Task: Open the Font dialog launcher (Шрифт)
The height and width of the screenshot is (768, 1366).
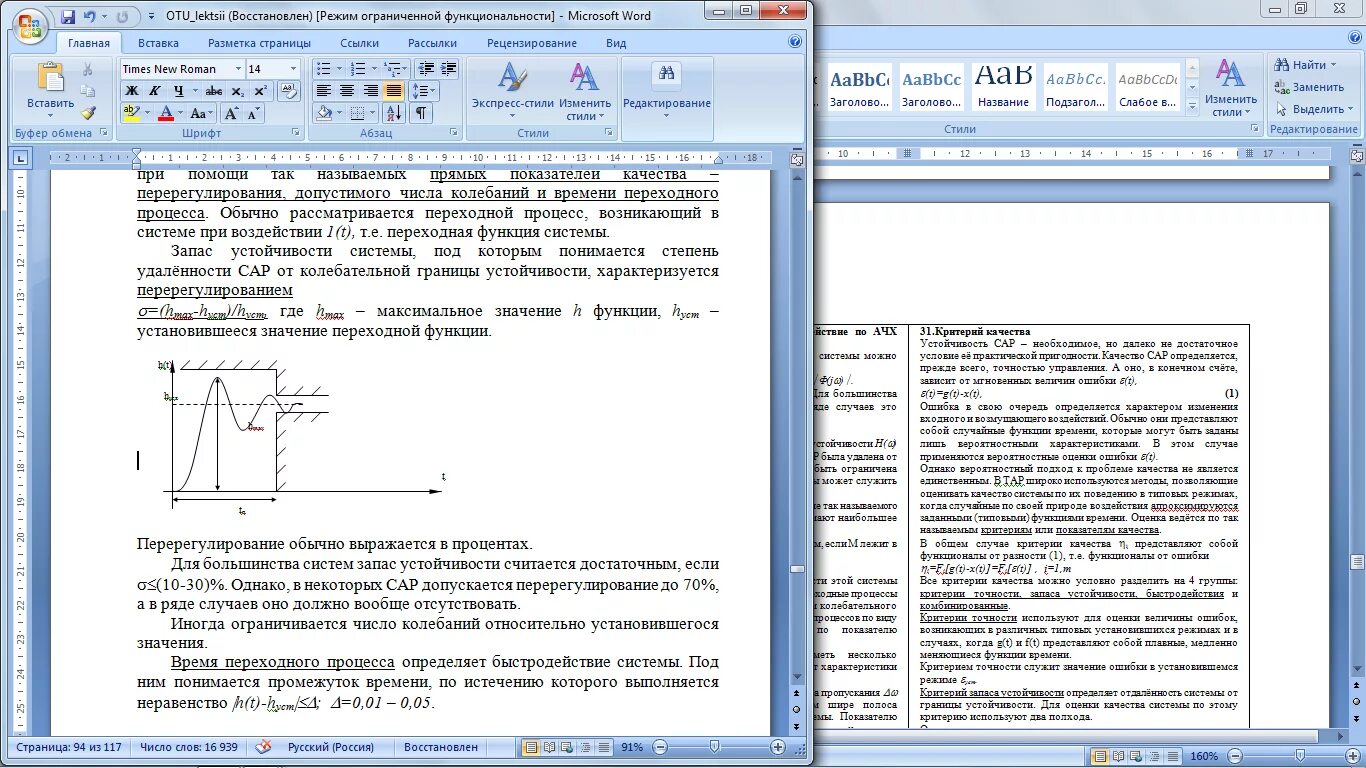Action: tap(295, 133)
